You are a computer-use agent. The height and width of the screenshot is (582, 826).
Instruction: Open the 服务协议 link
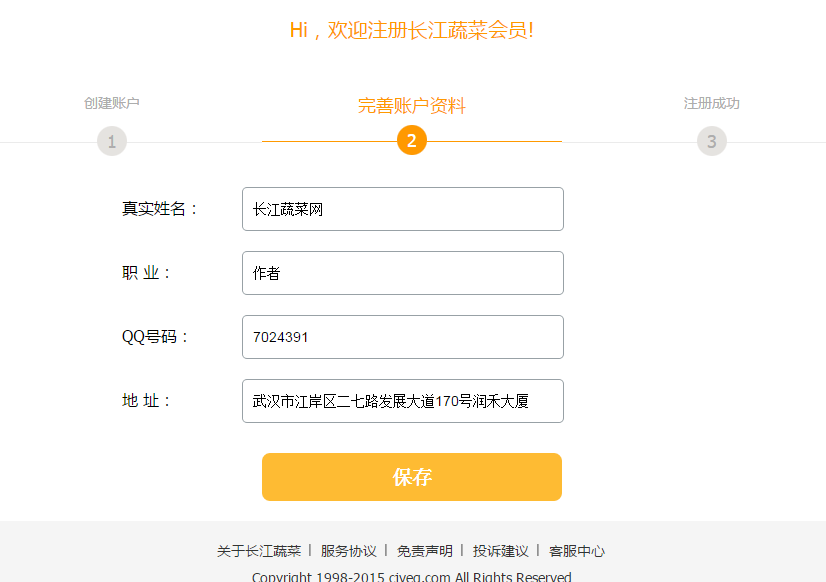[x=349, y=551]
